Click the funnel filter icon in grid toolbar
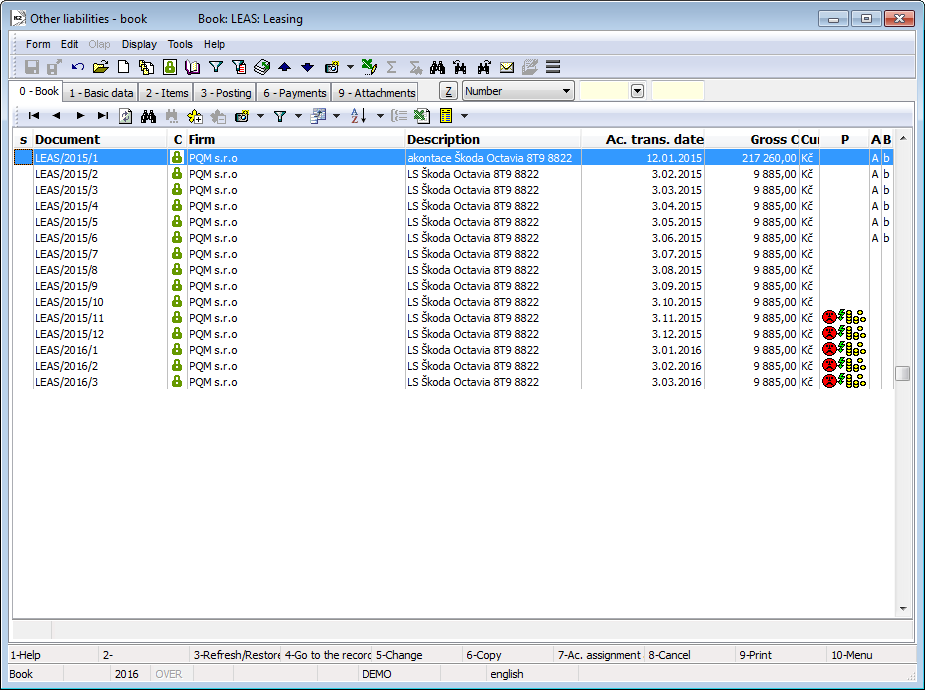The image size is (925, 690). (280, 116)
